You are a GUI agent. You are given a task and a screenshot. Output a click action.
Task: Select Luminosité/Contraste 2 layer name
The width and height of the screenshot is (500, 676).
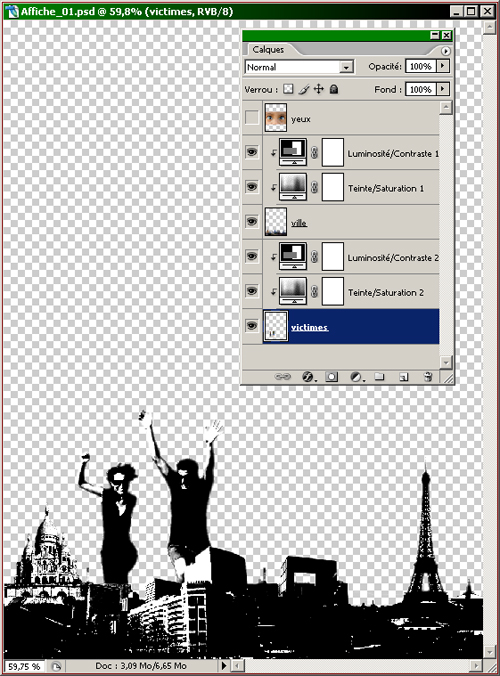393,258
